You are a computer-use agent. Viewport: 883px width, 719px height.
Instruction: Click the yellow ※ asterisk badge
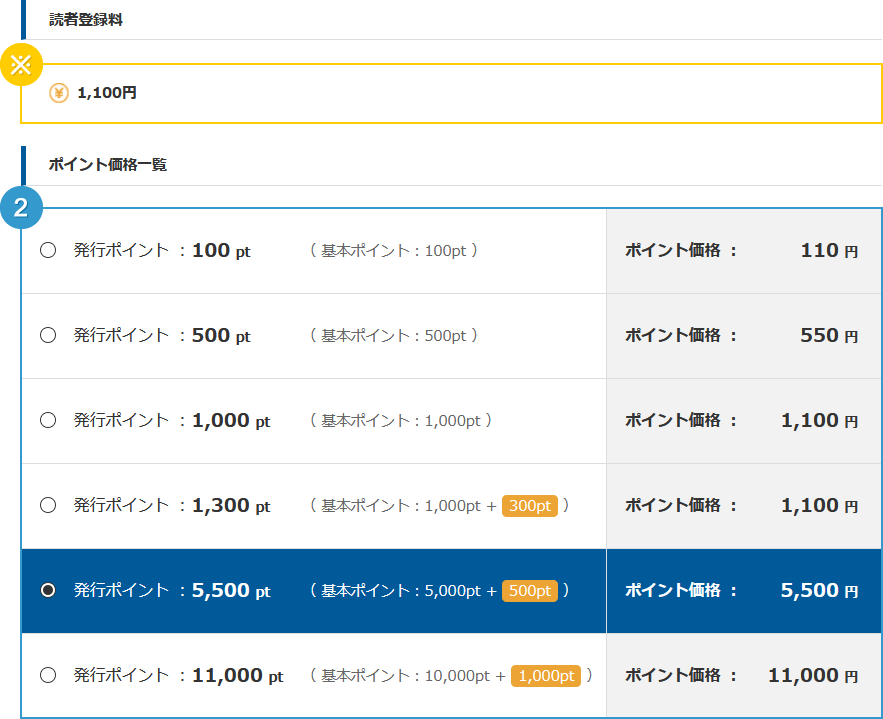click(x=22, y=65)
